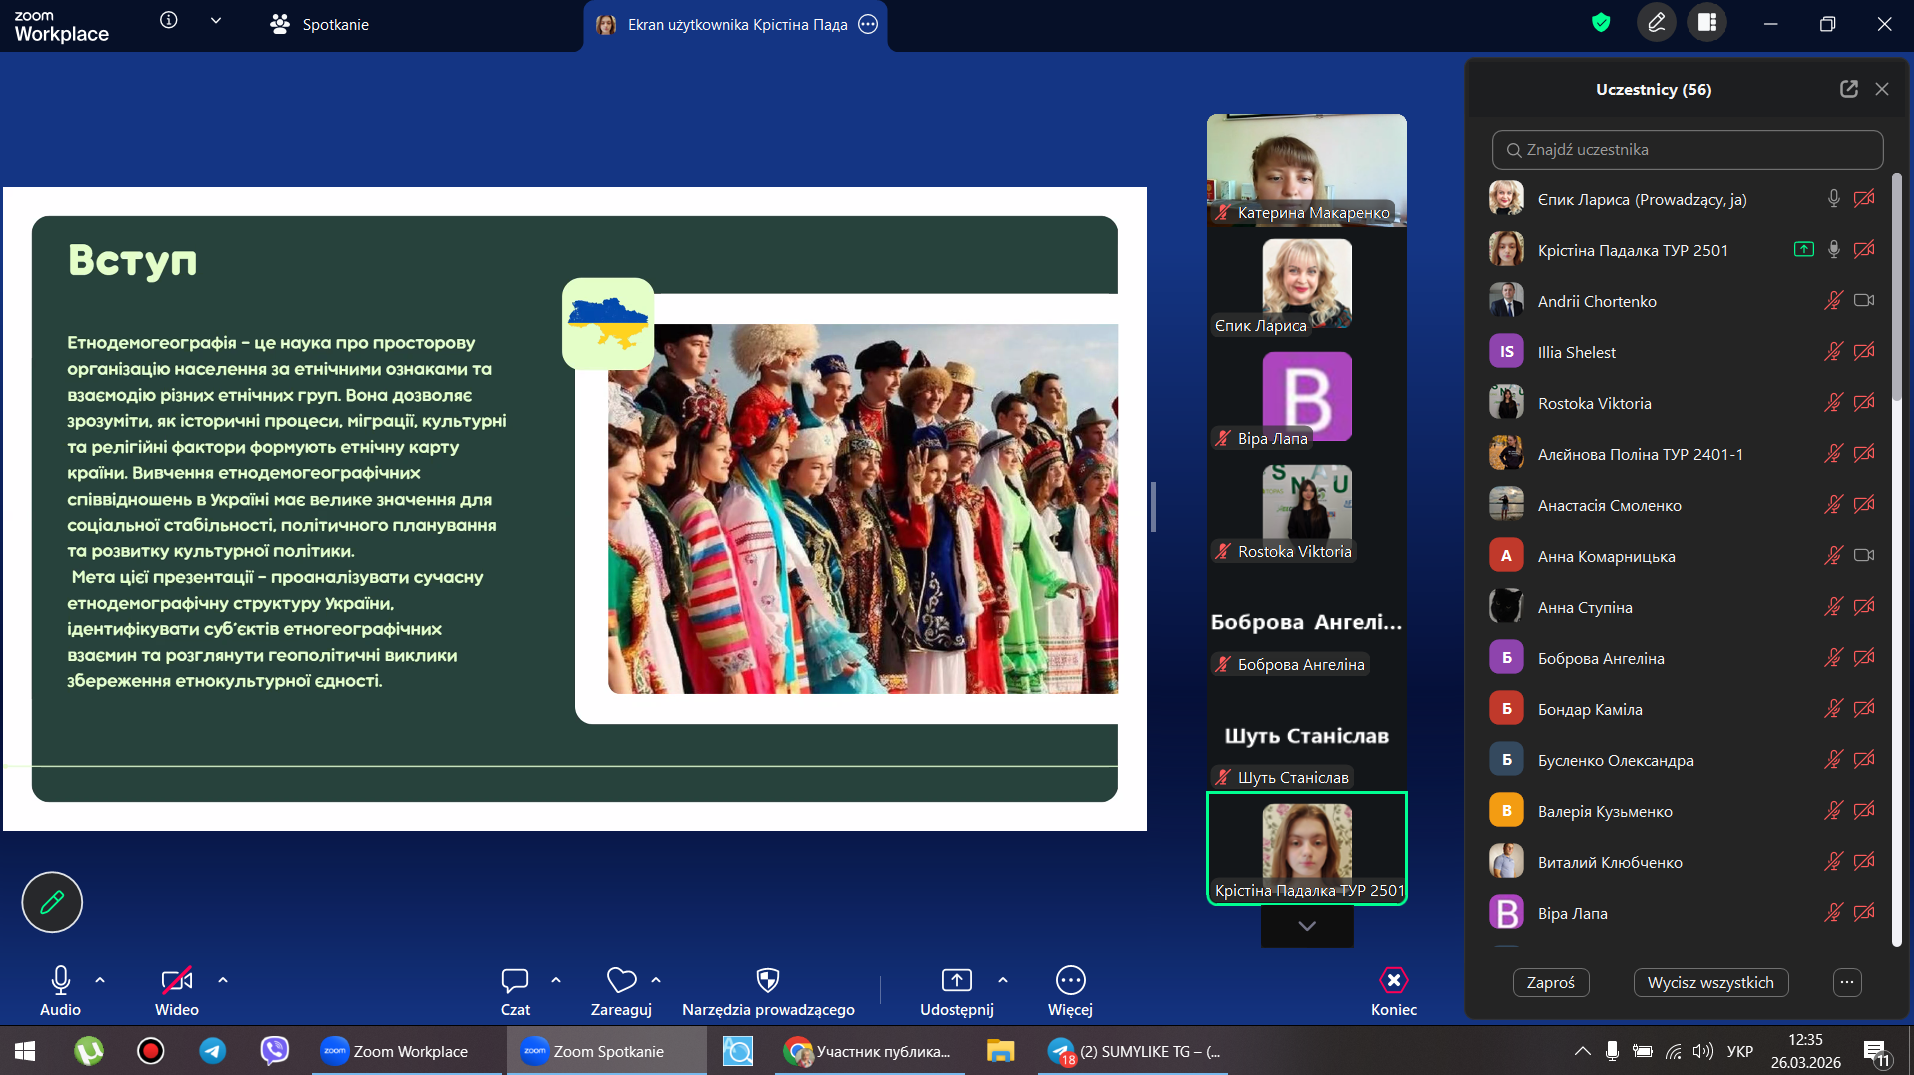
Task: Open Narzędzia prowadzącego host tools
Action: pos(767,981)
